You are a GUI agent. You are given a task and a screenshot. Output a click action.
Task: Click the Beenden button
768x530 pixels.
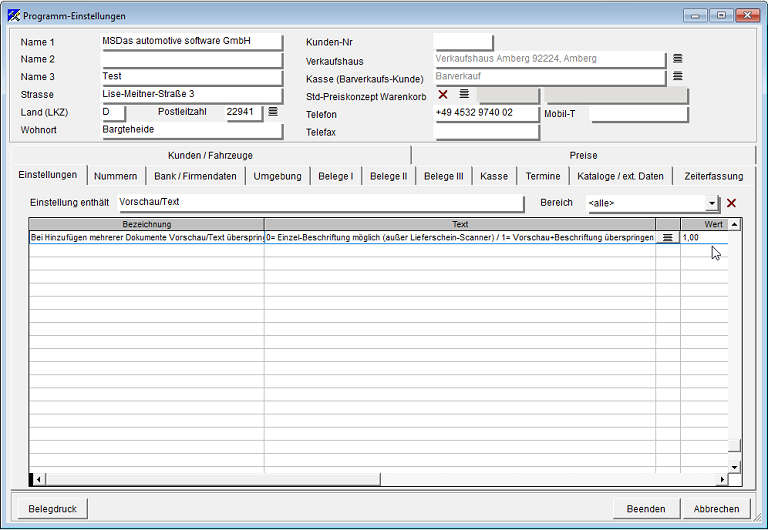646,509
